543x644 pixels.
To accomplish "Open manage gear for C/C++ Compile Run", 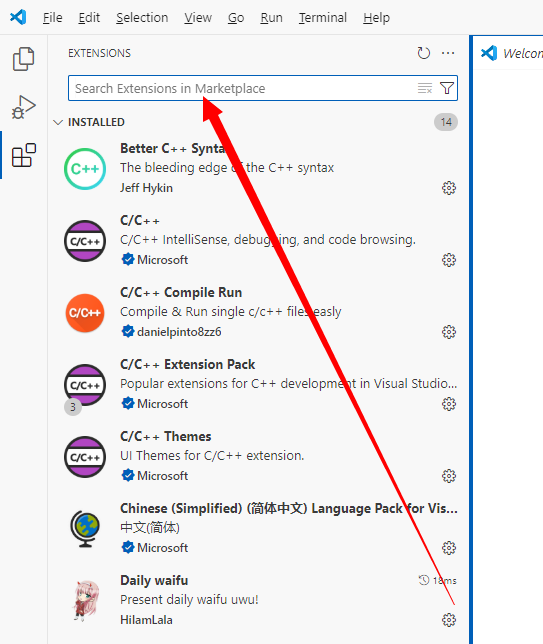I will pos(449,332).
